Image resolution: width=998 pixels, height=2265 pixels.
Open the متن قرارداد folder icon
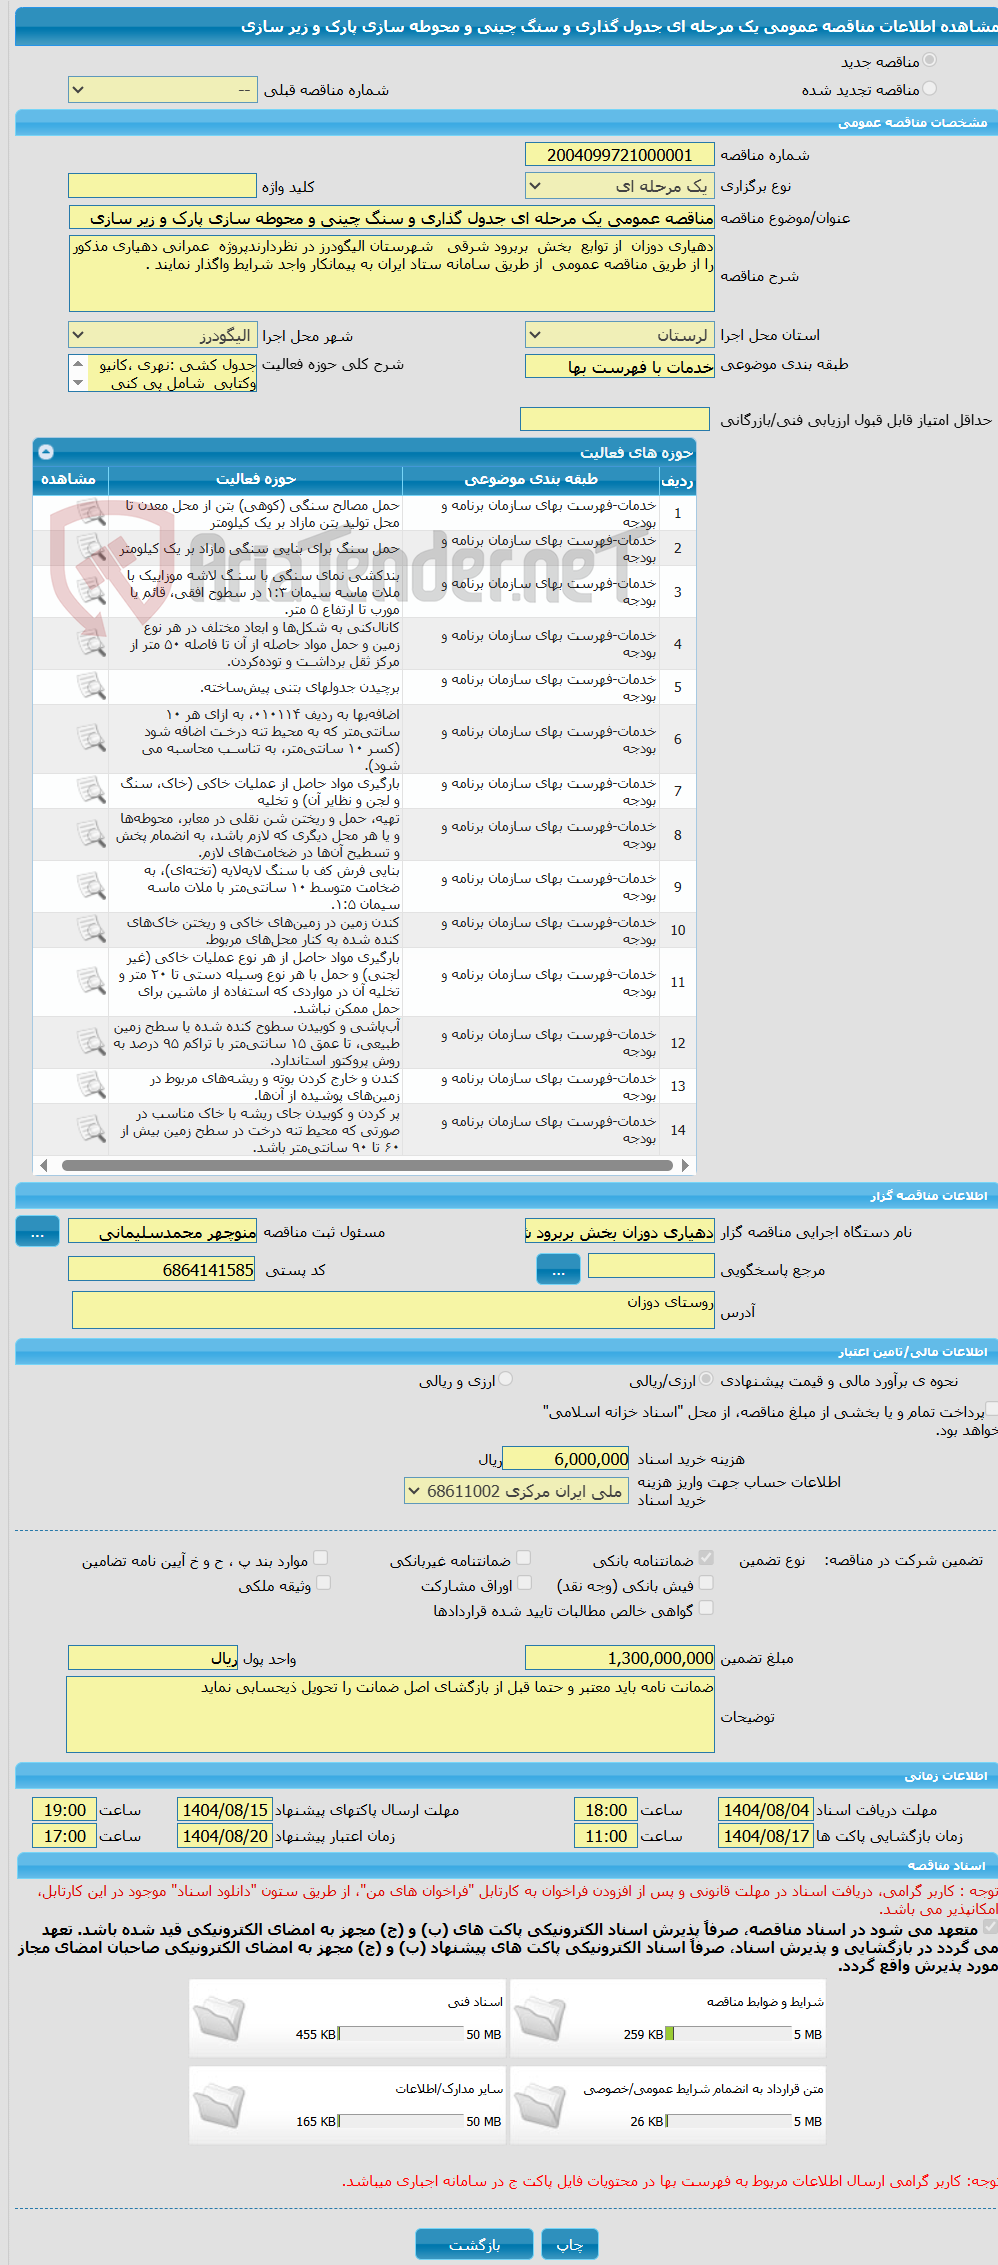click(541, 2105)
